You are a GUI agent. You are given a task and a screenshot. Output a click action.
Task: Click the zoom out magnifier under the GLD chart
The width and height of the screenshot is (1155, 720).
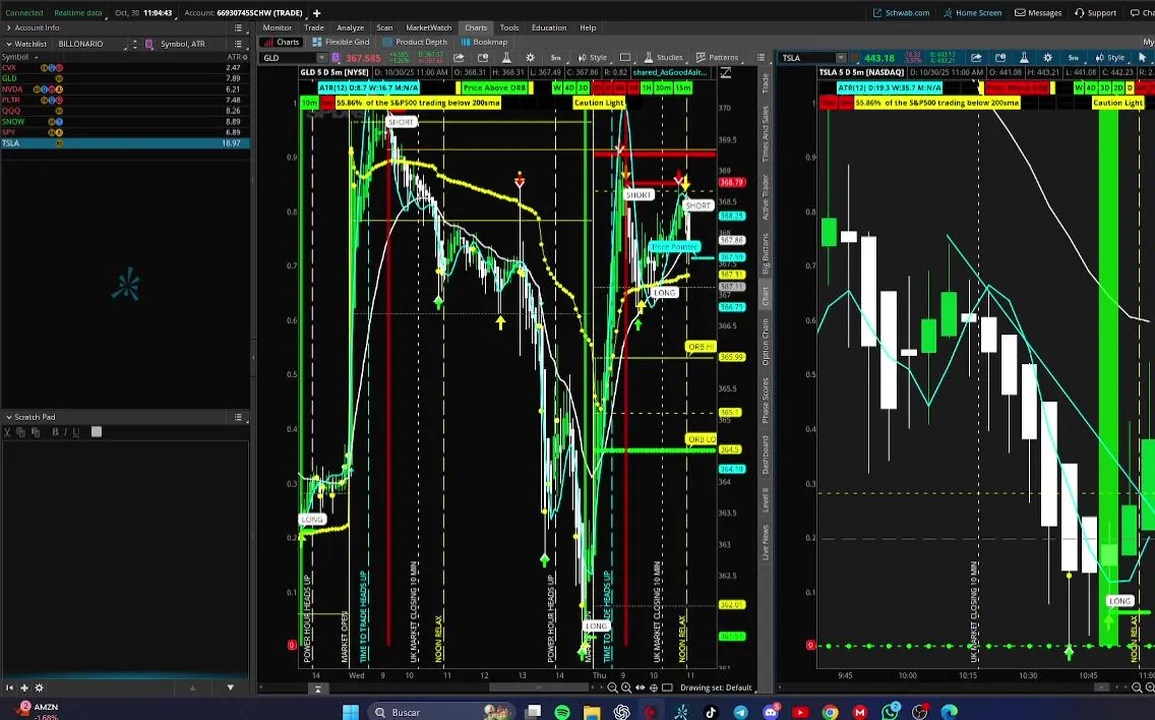[x=612, y=688]
